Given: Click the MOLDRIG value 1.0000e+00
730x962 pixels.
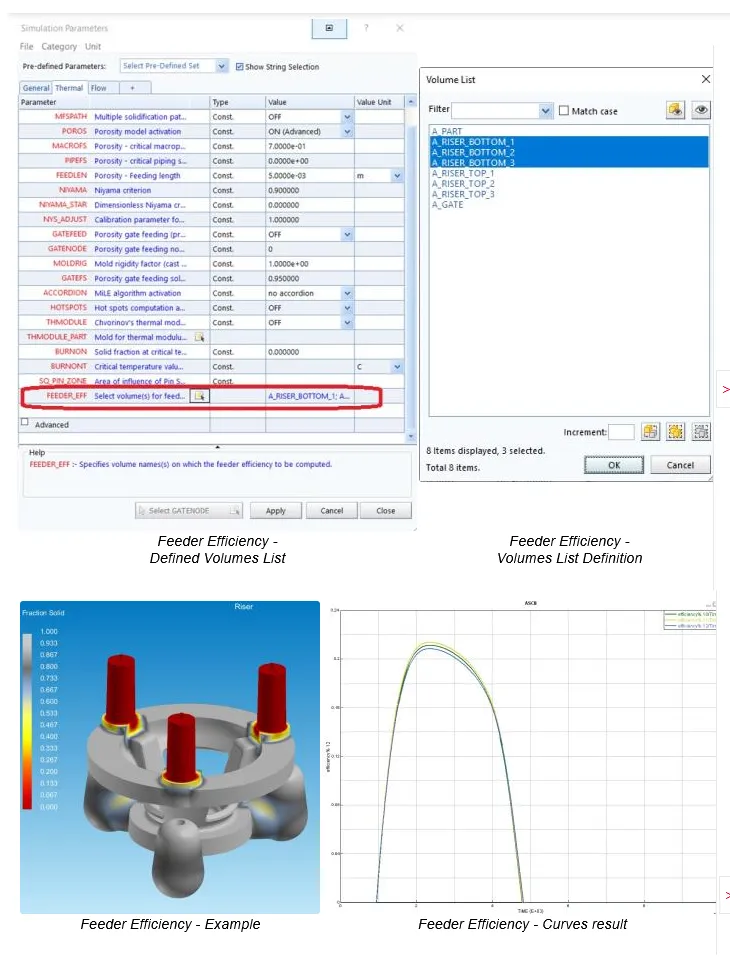Looking at the screenshot, I should [x=309, y=264].
